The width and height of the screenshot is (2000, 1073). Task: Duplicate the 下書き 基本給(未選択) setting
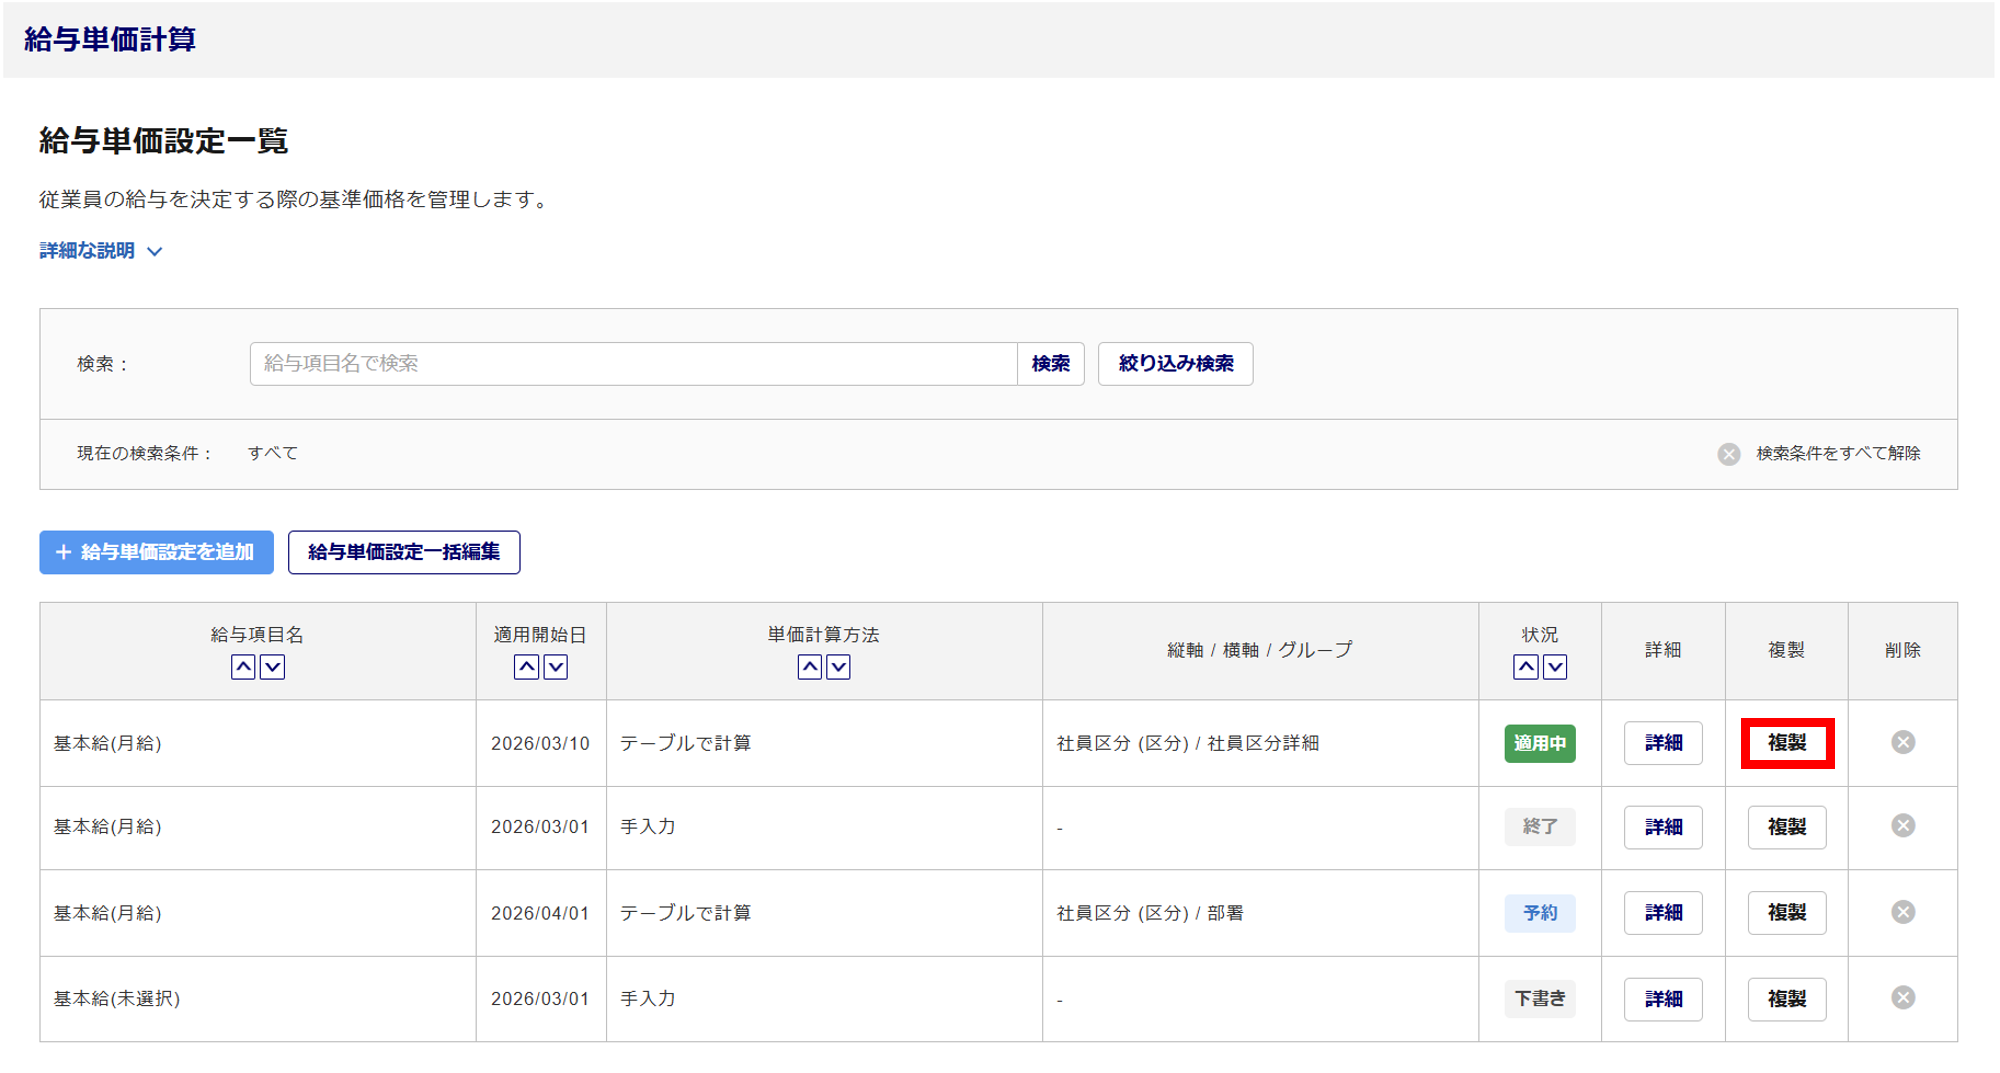[1787, 999]
